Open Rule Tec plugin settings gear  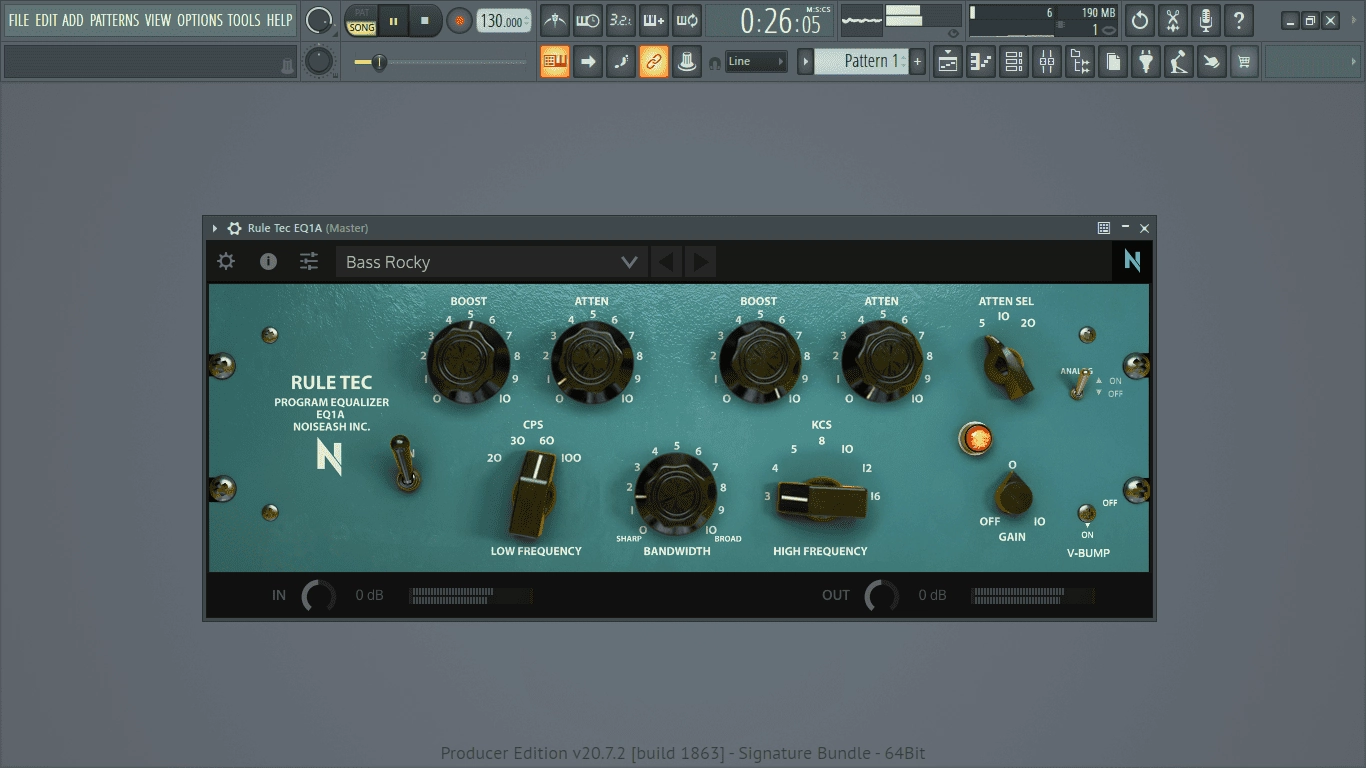pos(227,261)
